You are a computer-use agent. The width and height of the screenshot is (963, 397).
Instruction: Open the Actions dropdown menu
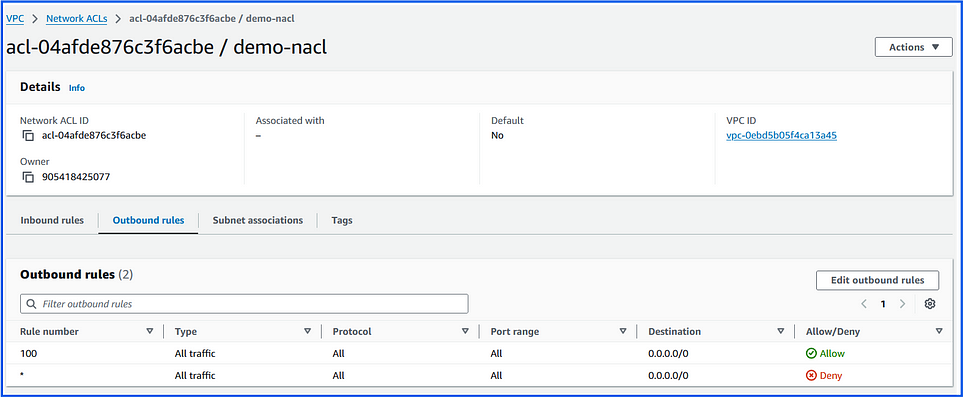913,47
